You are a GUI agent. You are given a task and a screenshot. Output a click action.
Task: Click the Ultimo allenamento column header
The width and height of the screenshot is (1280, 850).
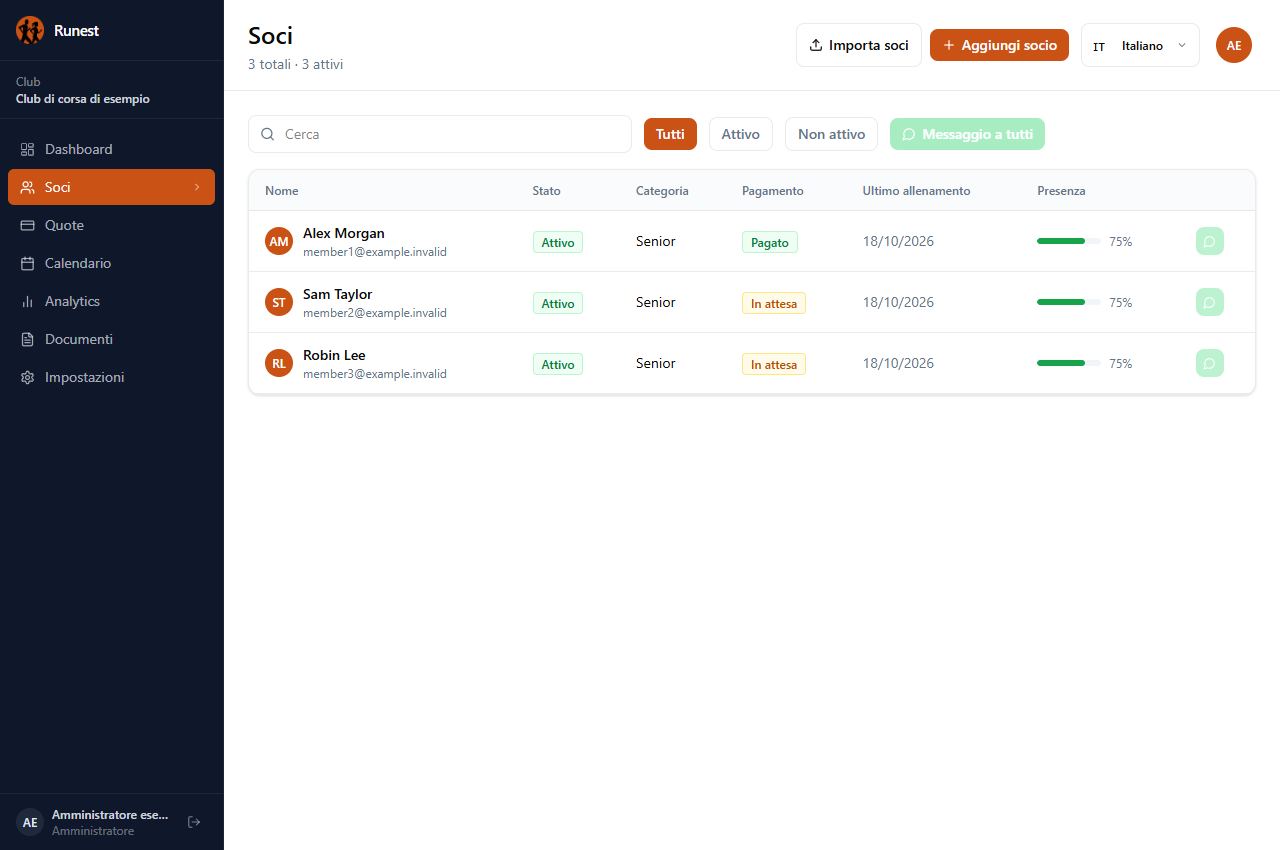click(916, 191)
